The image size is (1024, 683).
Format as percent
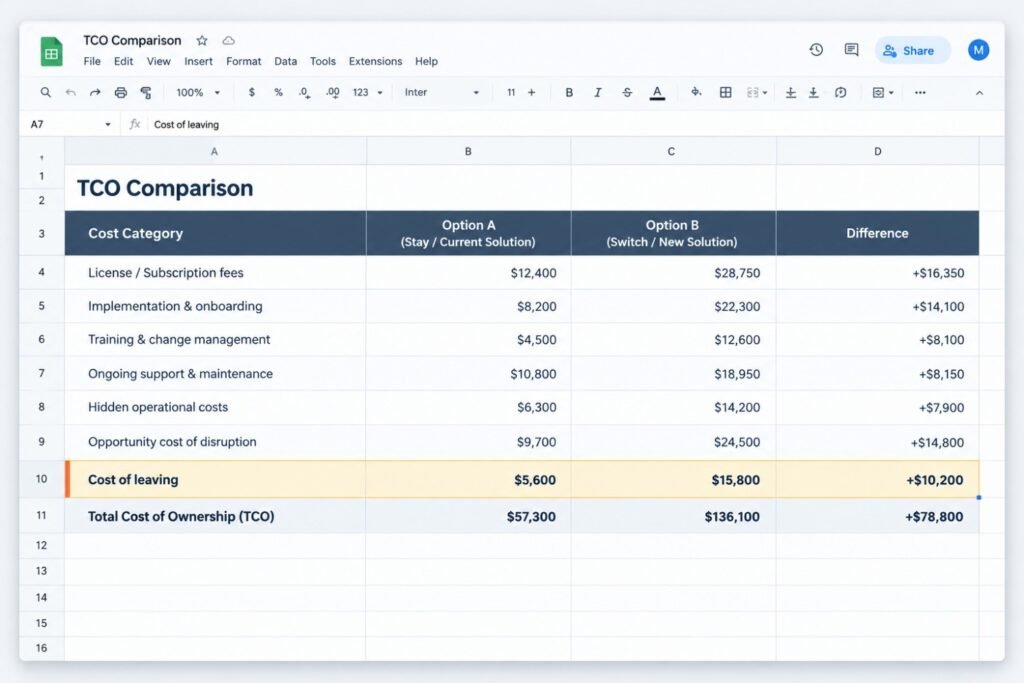(x=278, y=93)
